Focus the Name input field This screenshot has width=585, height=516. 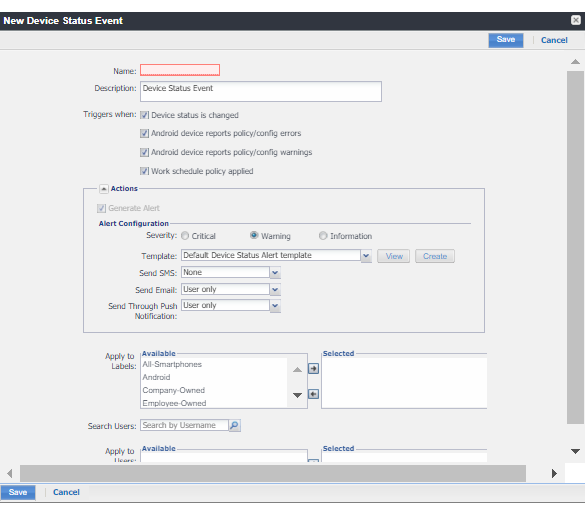pos(180,70)
